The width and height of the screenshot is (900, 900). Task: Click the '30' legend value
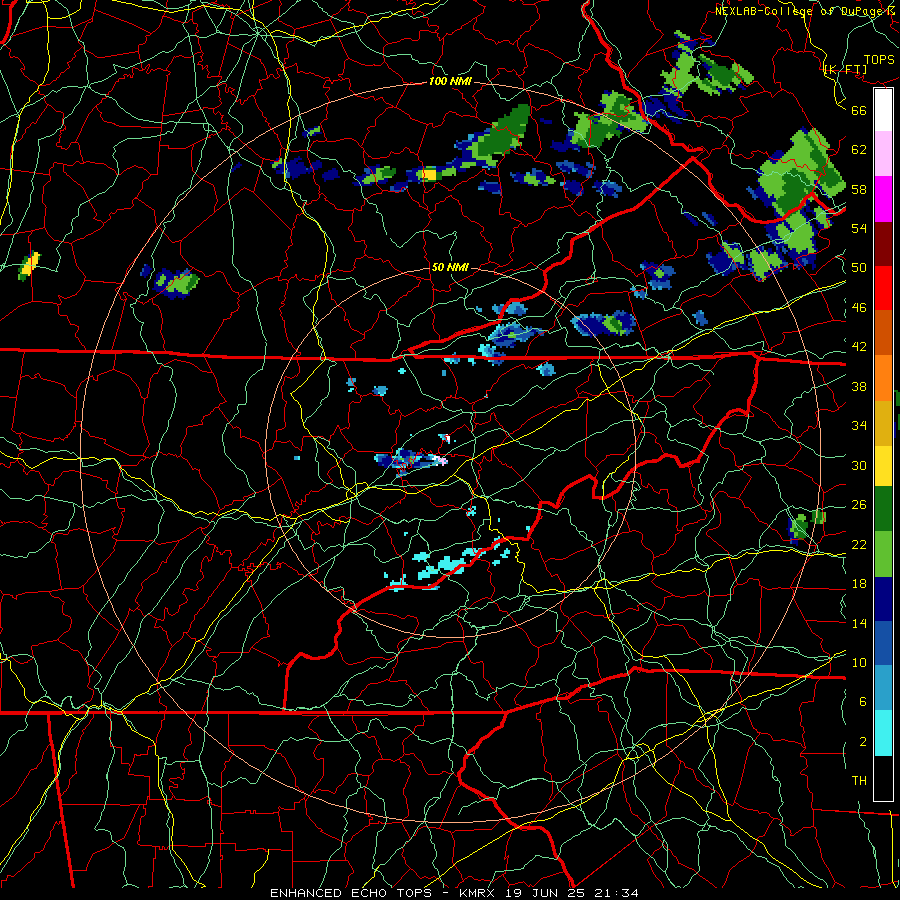pos(859,465)
